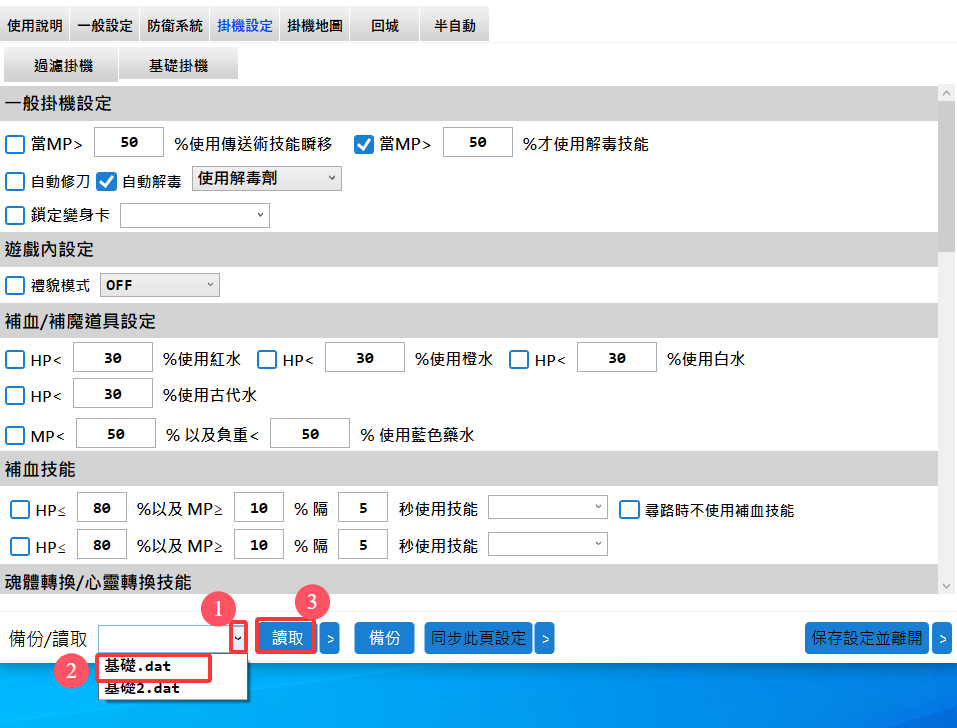Toggle the 禮貌模式 checkbox

[15, 285]
